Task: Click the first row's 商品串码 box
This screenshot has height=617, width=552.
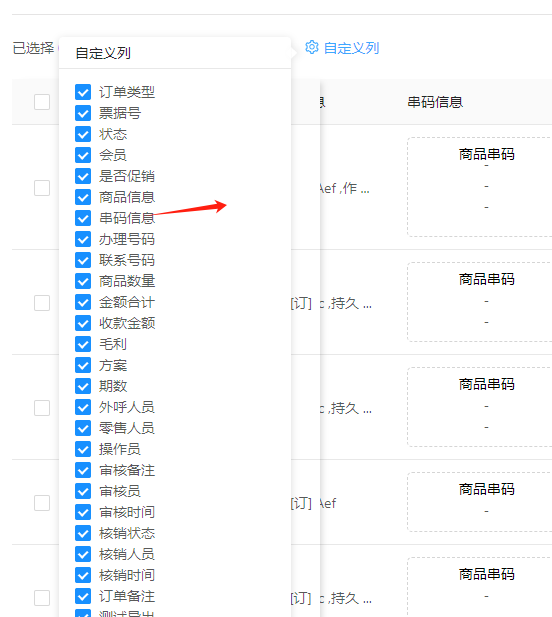Action: (x=479, y=187)
